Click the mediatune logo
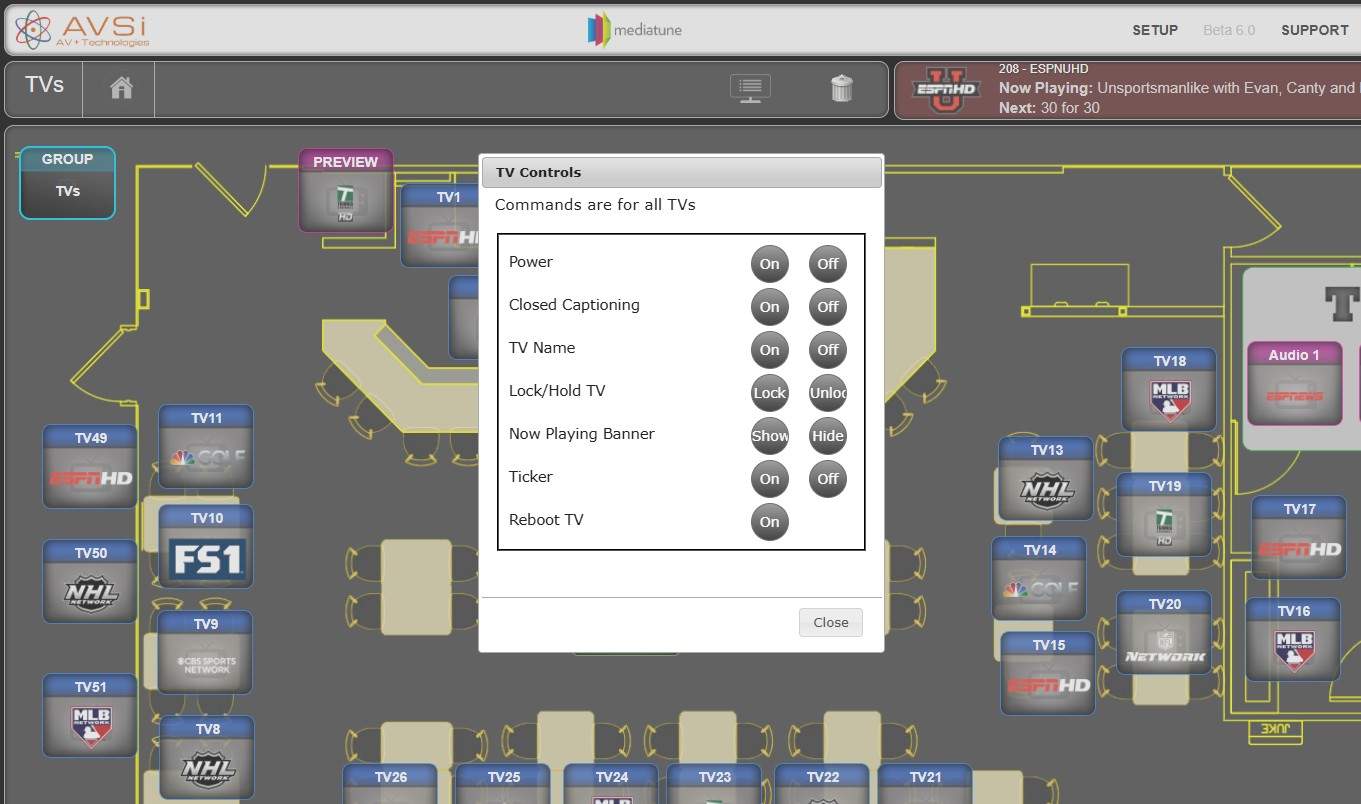Screen dimensions: 1361x804 pyautogui.click(x=635, y=30)
